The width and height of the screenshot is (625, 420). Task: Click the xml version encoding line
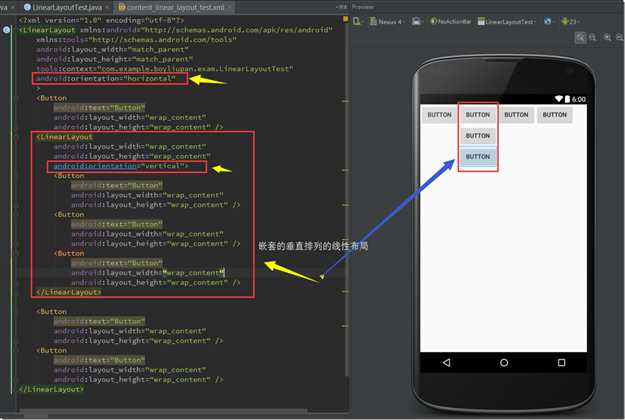[x=101, y=20]
